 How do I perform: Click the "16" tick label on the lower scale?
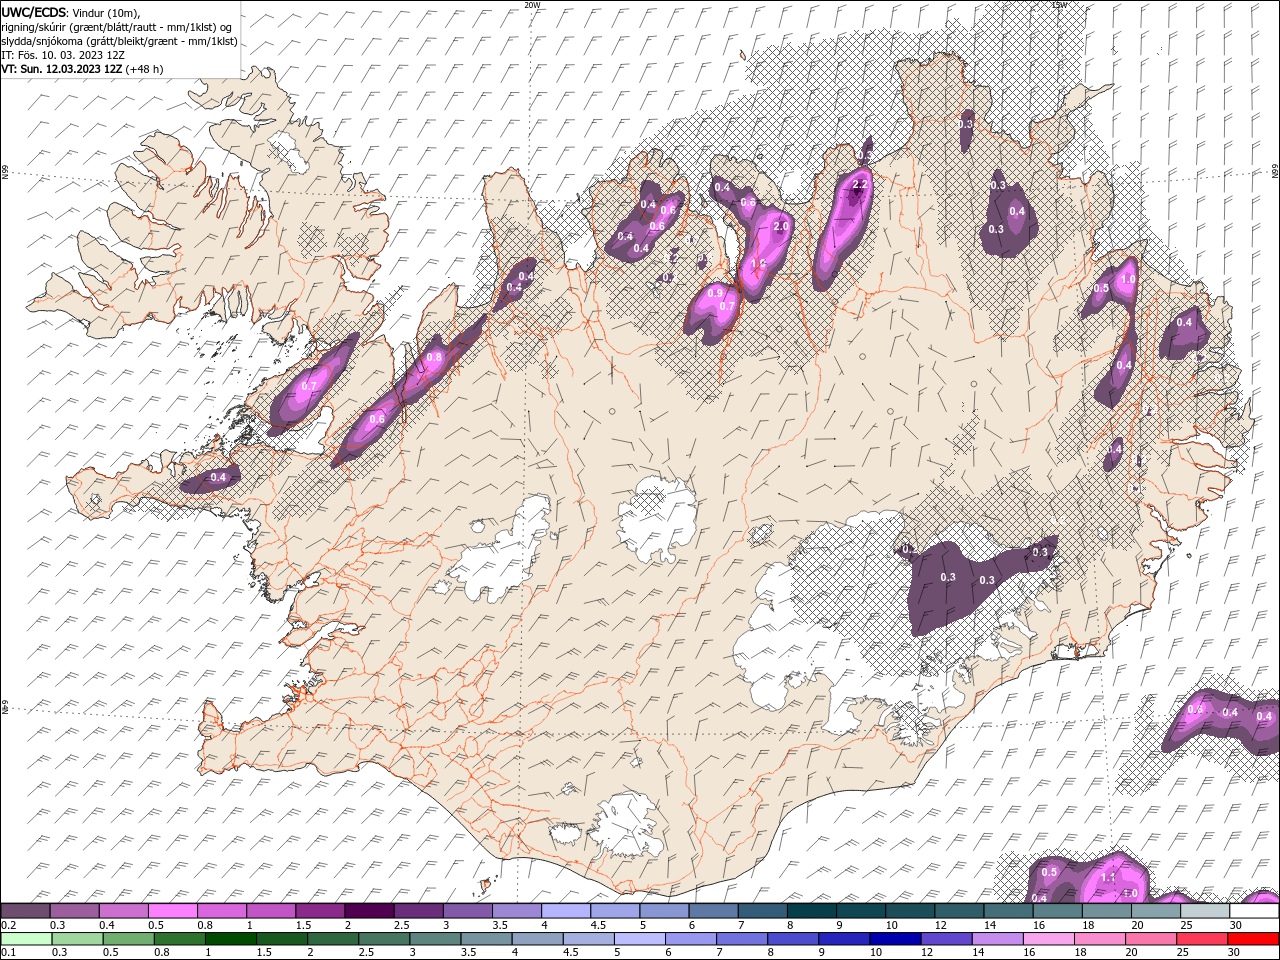click(x=1031, y=952)
